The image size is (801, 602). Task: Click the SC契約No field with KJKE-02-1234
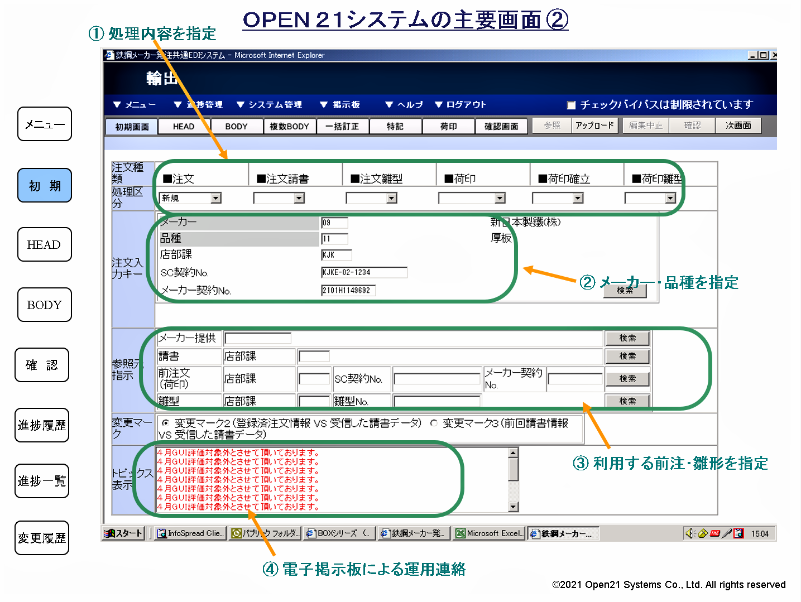[364, 272]
